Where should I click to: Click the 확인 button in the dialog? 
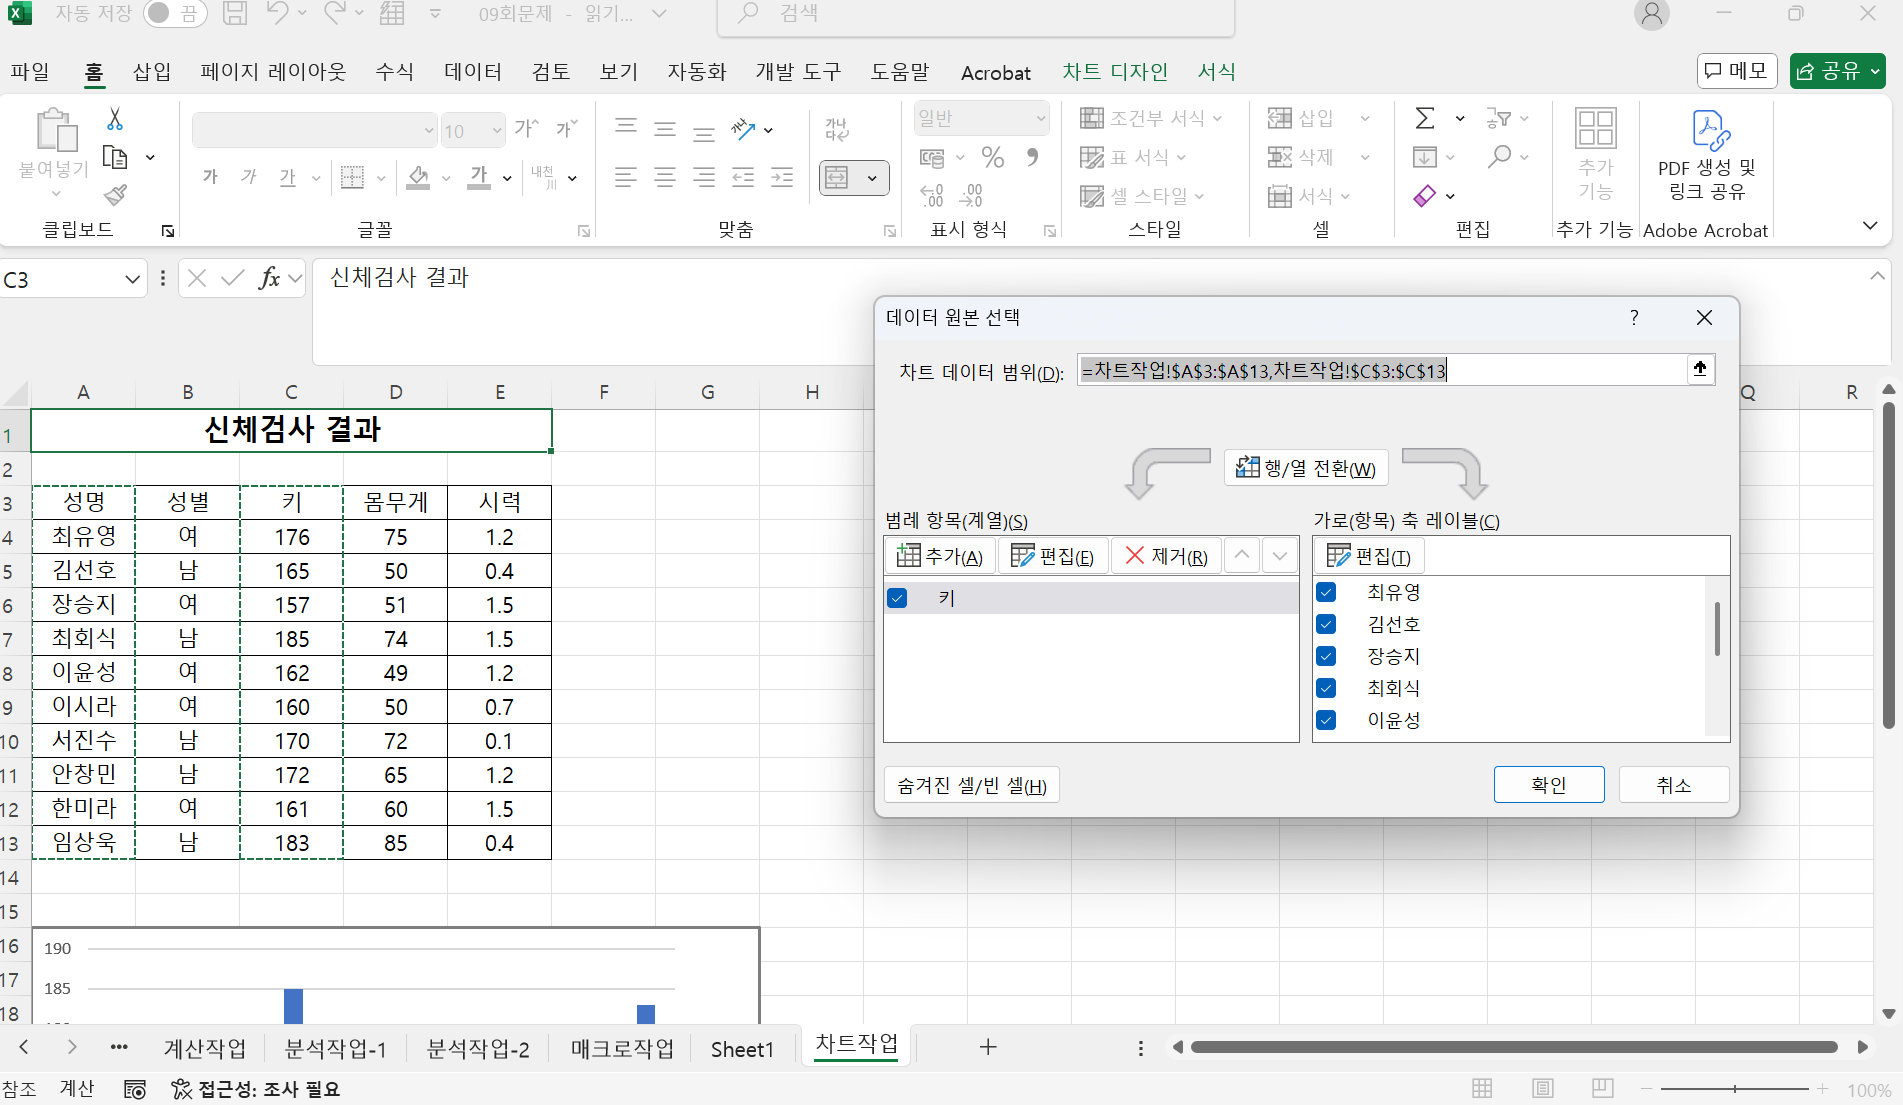tap(1548, 785)
